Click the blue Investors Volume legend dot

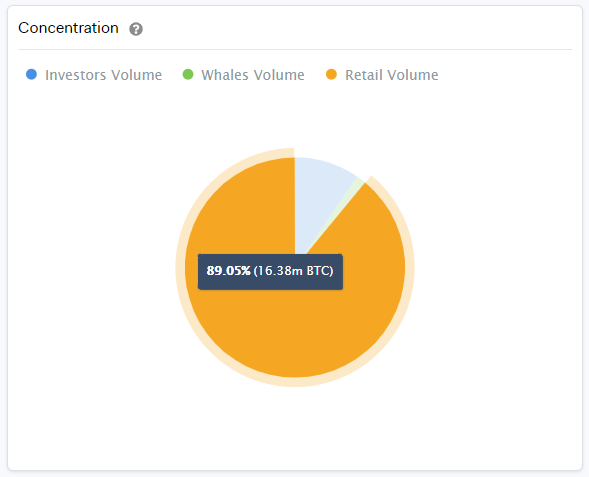pyautogui.click(x=32, y=74)
